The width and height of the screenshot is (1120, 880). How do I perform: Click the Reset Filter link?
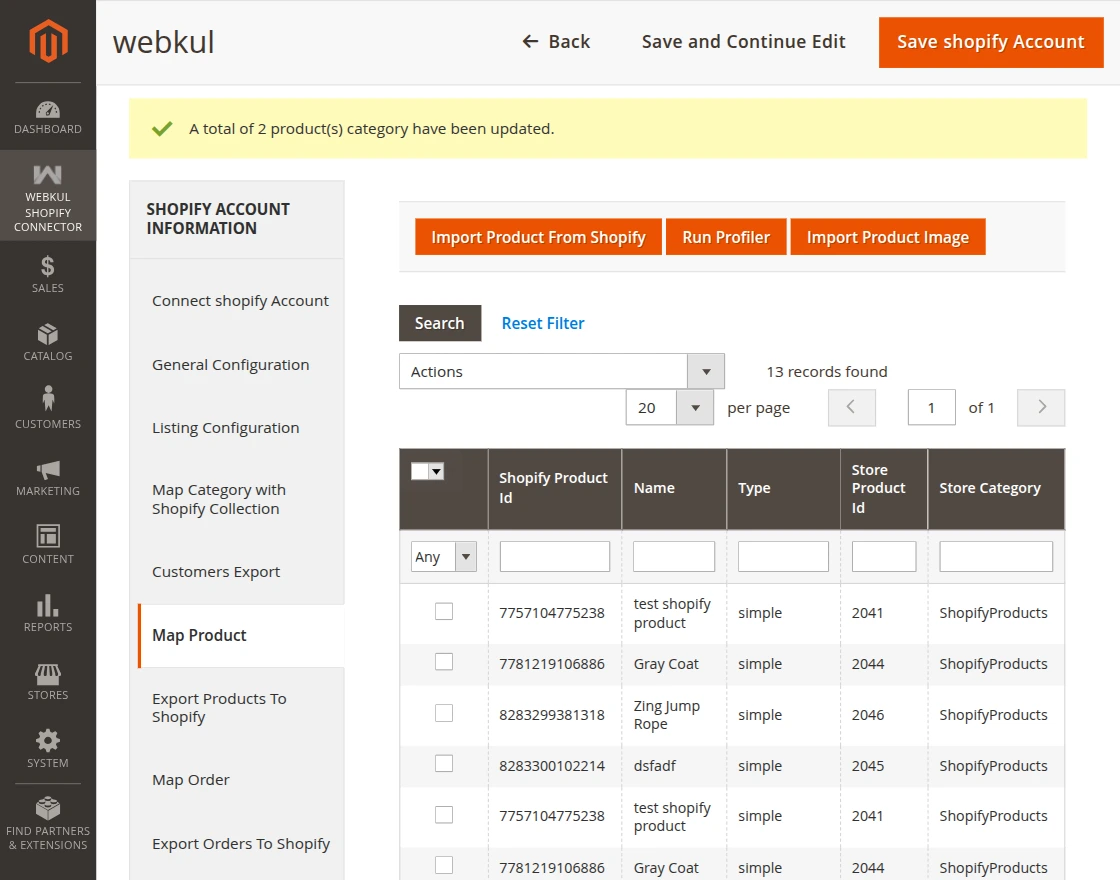(543, 323)
